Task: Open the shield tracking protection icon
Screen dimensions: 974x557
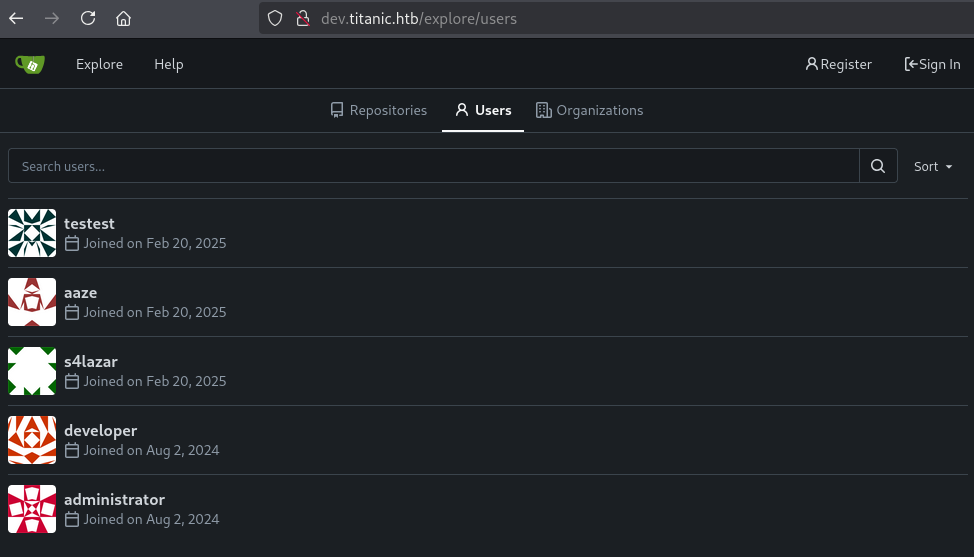Action: tap(275, 18)
